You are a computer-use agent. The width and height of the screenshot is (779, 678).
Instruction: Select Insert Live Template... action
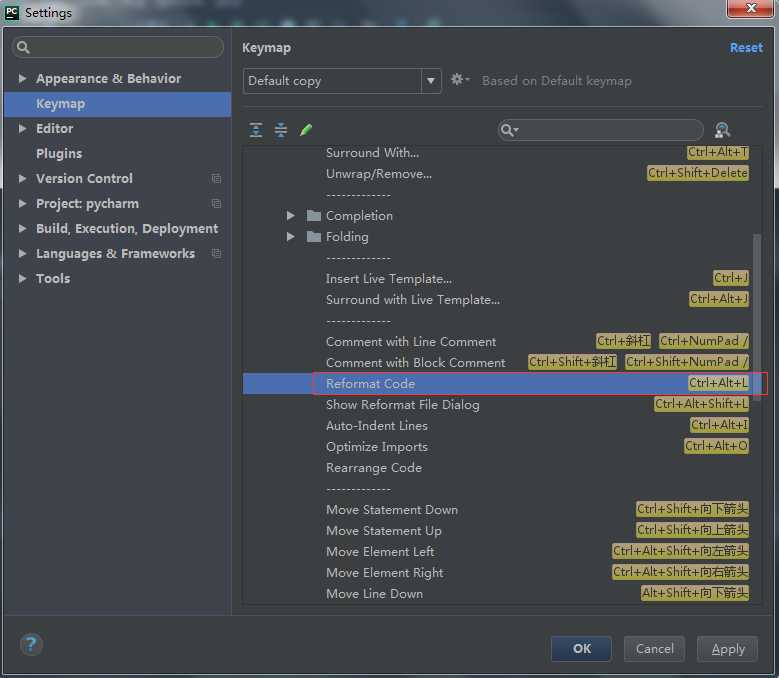389,279
